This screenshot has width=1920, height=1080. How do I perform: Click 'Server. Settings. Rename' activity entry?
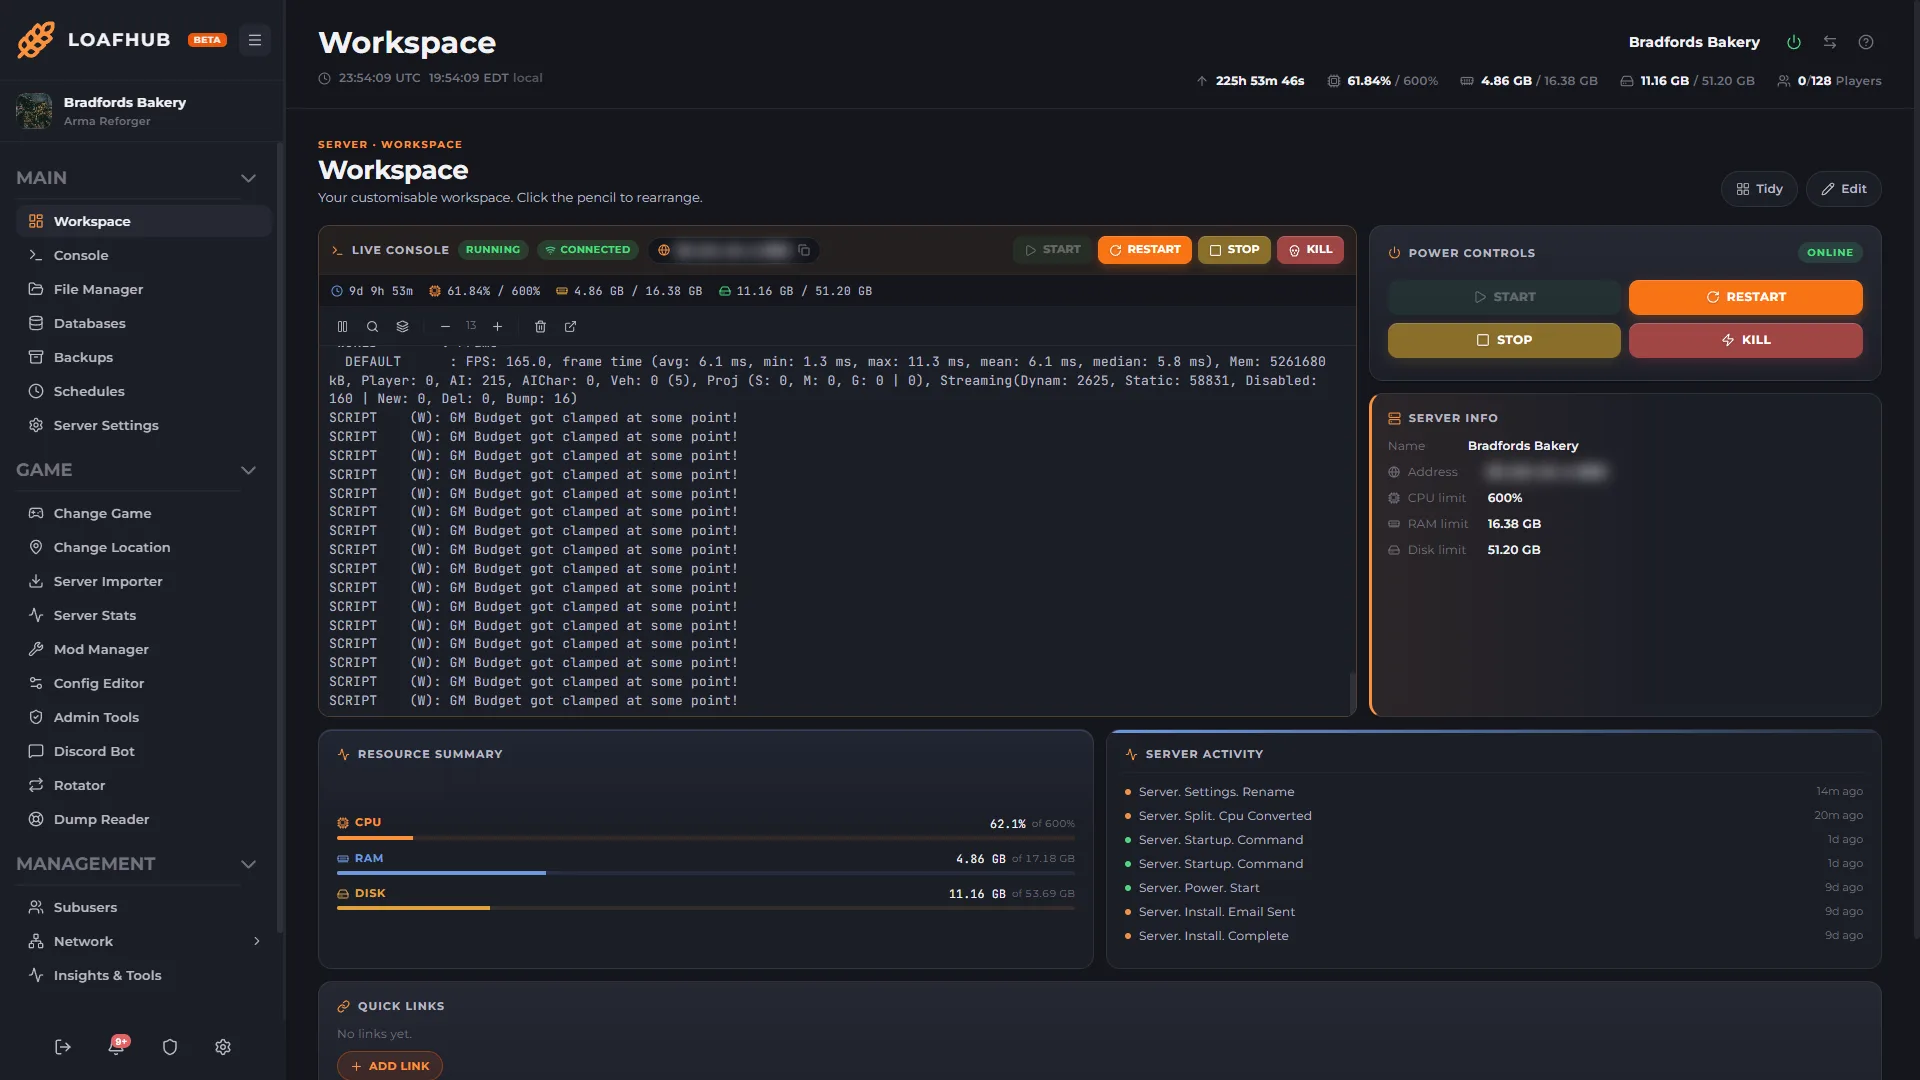click(x=1216, y=792)
